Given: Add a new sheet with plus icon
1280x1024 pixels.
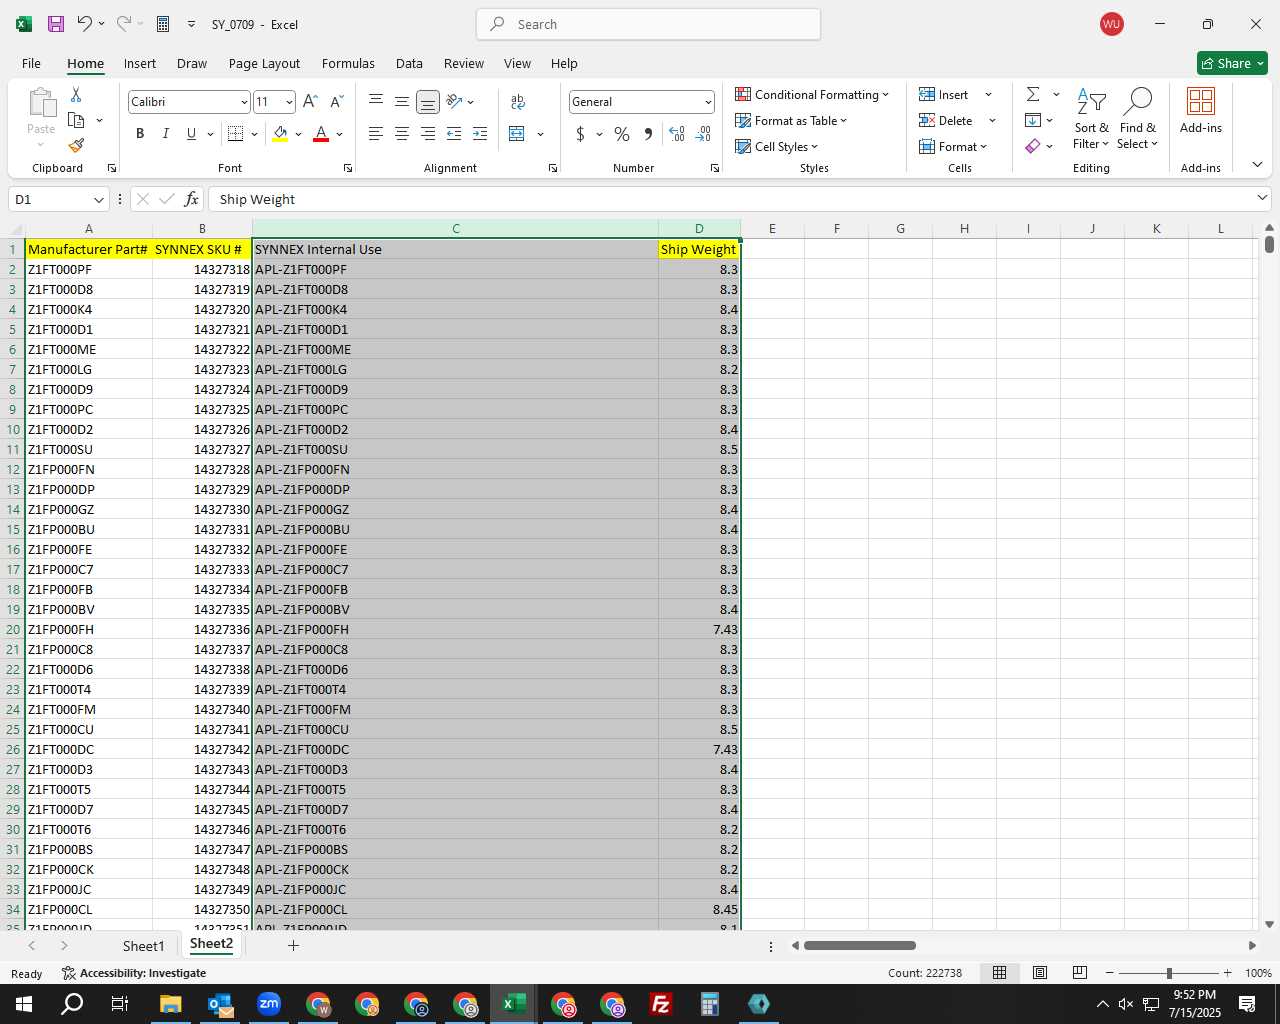Looking at the screenshot, I should (293, 945).
